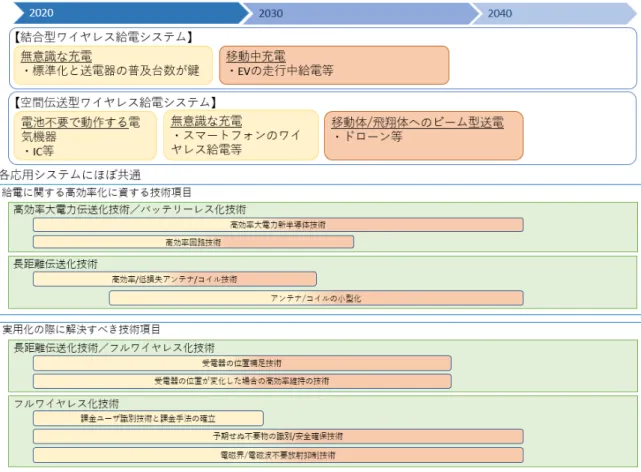Select the ・EVの走行中給電等 bullet text
The image size is (641, 472).
click(x=280, y=71)
